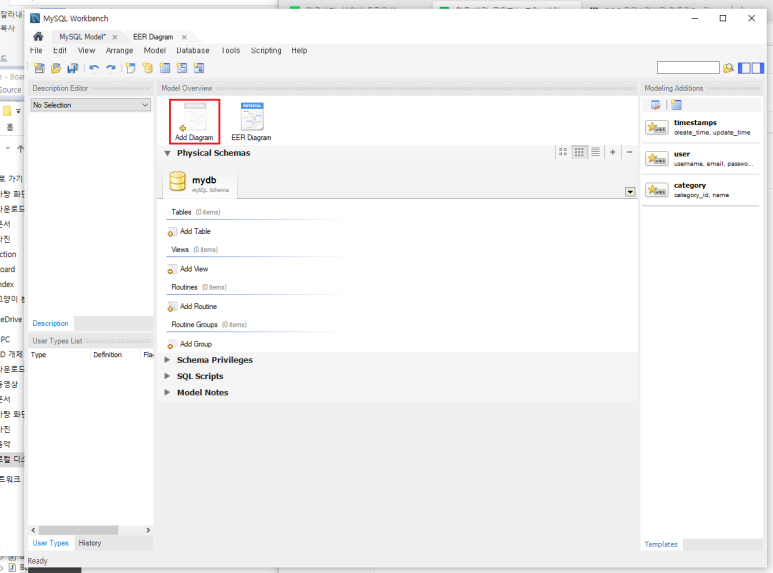Open the Model menu
The height and width of the screenshot is (573, 773).
click(154, 50)
